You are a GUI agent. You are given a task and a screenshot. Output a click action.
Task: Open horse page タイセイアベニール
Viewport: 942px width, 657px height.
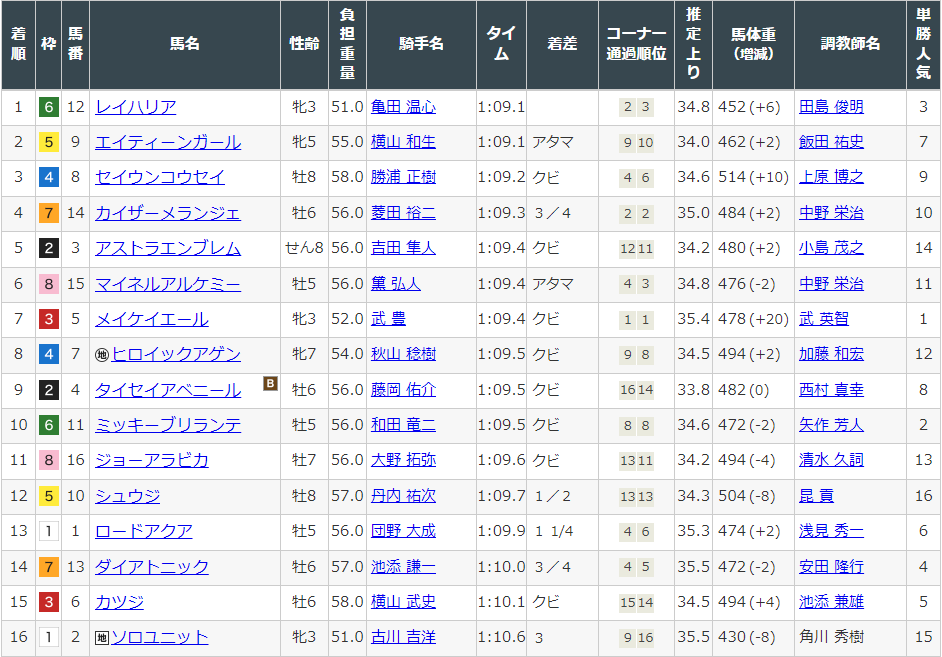(x=168, y=390)
